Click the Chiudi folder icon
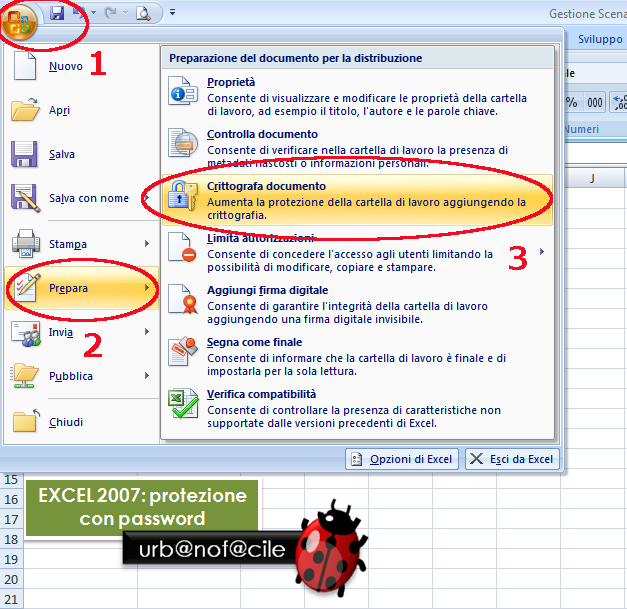627x609 pixels. [26, 421]
